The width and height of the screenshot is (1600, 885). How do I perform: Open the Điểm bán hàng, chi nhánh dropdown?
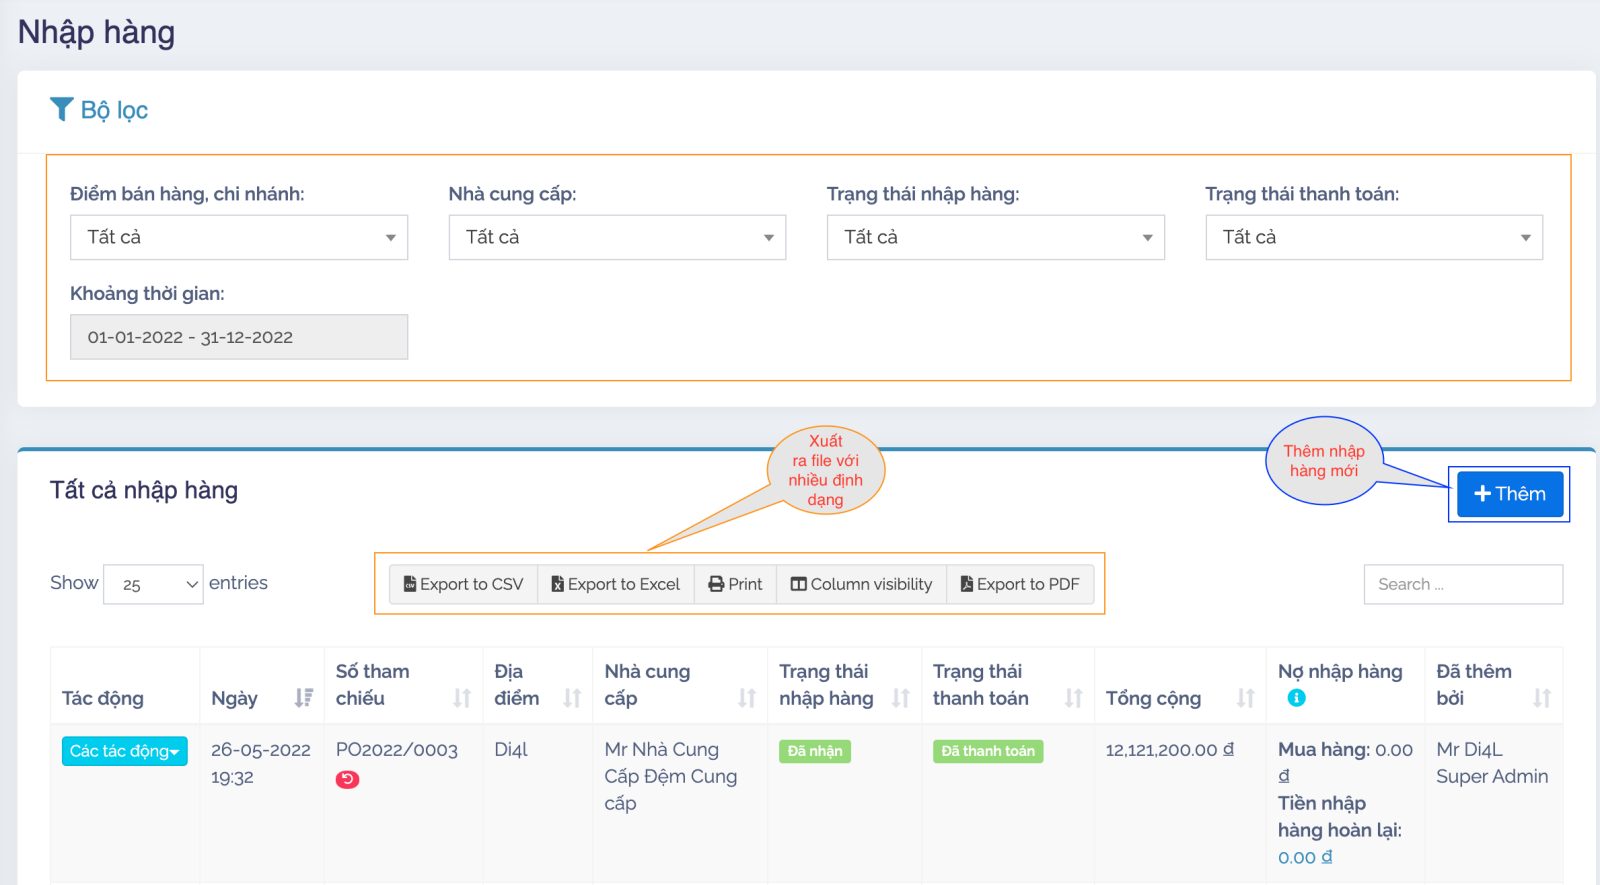point(239,237)
